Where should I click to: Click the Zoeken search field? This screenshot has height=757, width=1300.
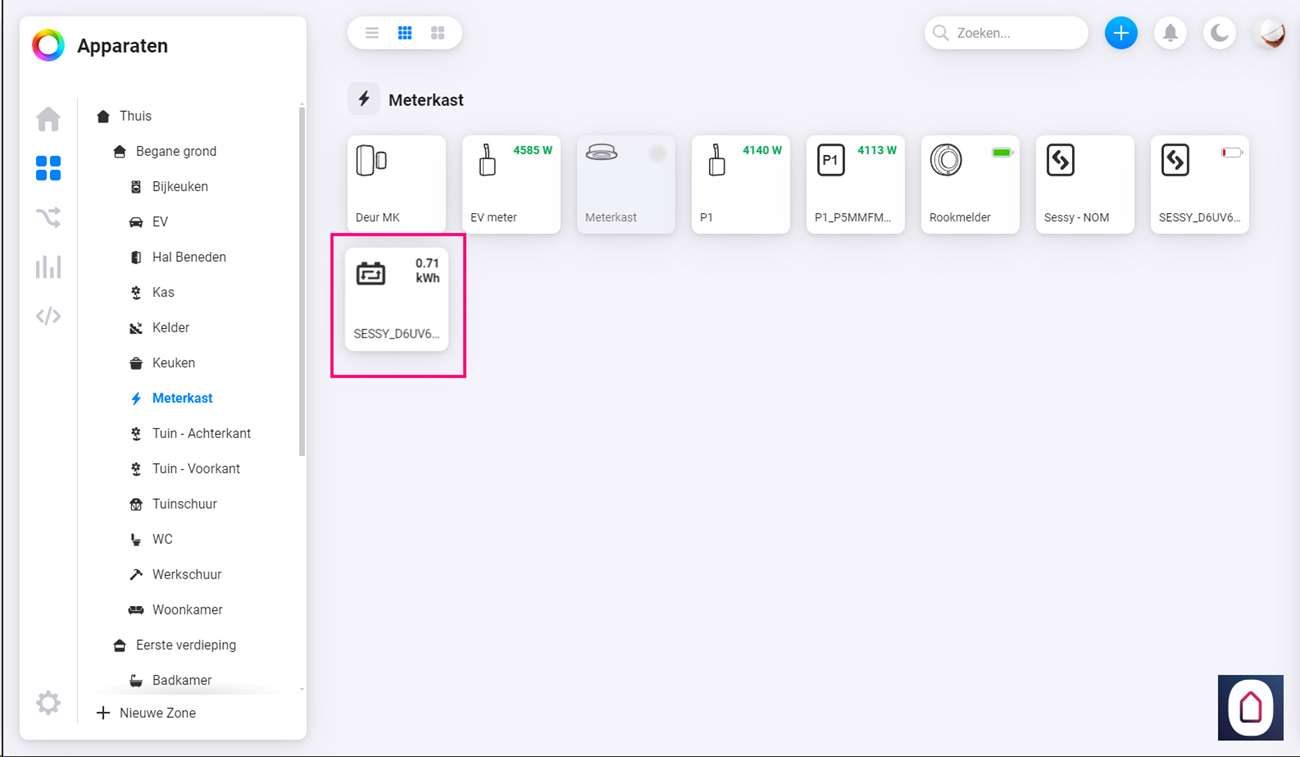pos(1006,33)
